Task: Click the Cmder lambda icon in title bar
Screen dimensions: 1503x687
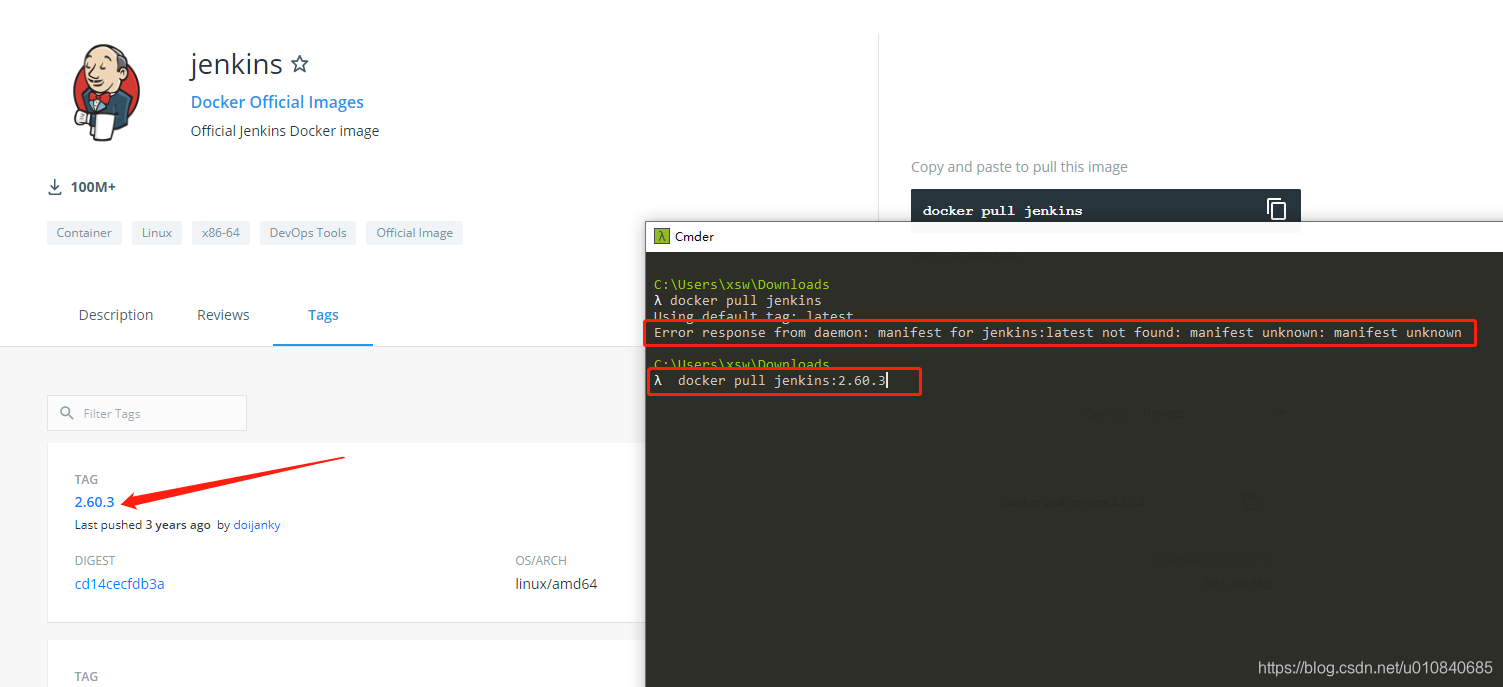Action: [x=662, y=237]
